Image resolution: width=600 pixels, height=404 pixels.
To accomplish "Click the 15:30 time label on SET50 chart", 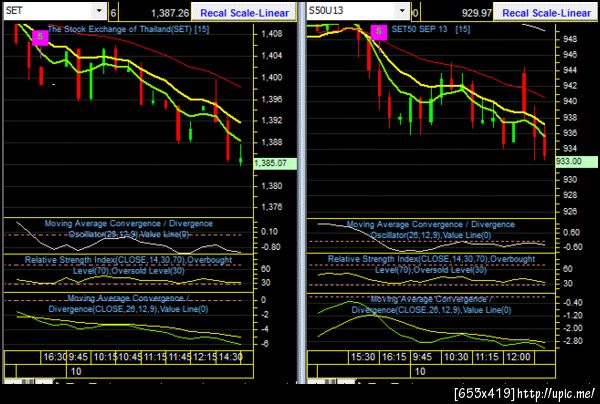I will [x=363, y=357].
